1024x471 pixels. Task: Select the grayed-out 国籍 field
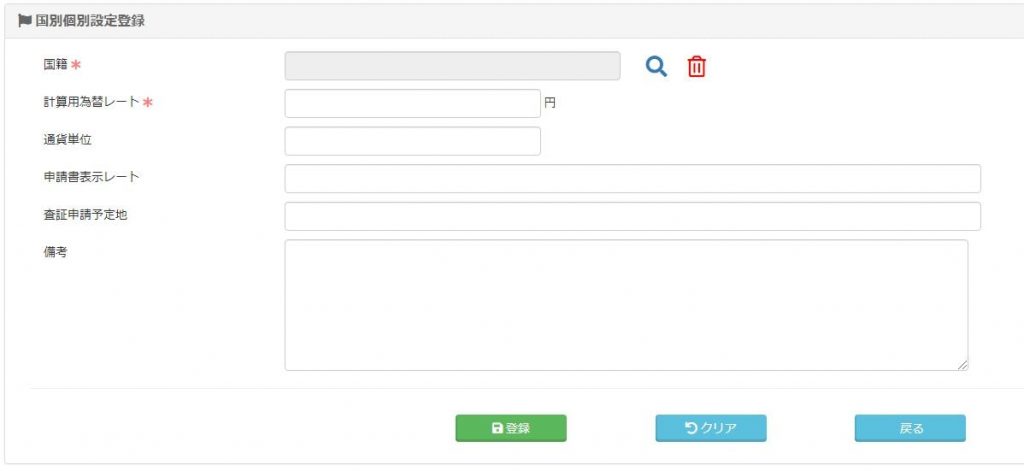(x=452, y=66)
